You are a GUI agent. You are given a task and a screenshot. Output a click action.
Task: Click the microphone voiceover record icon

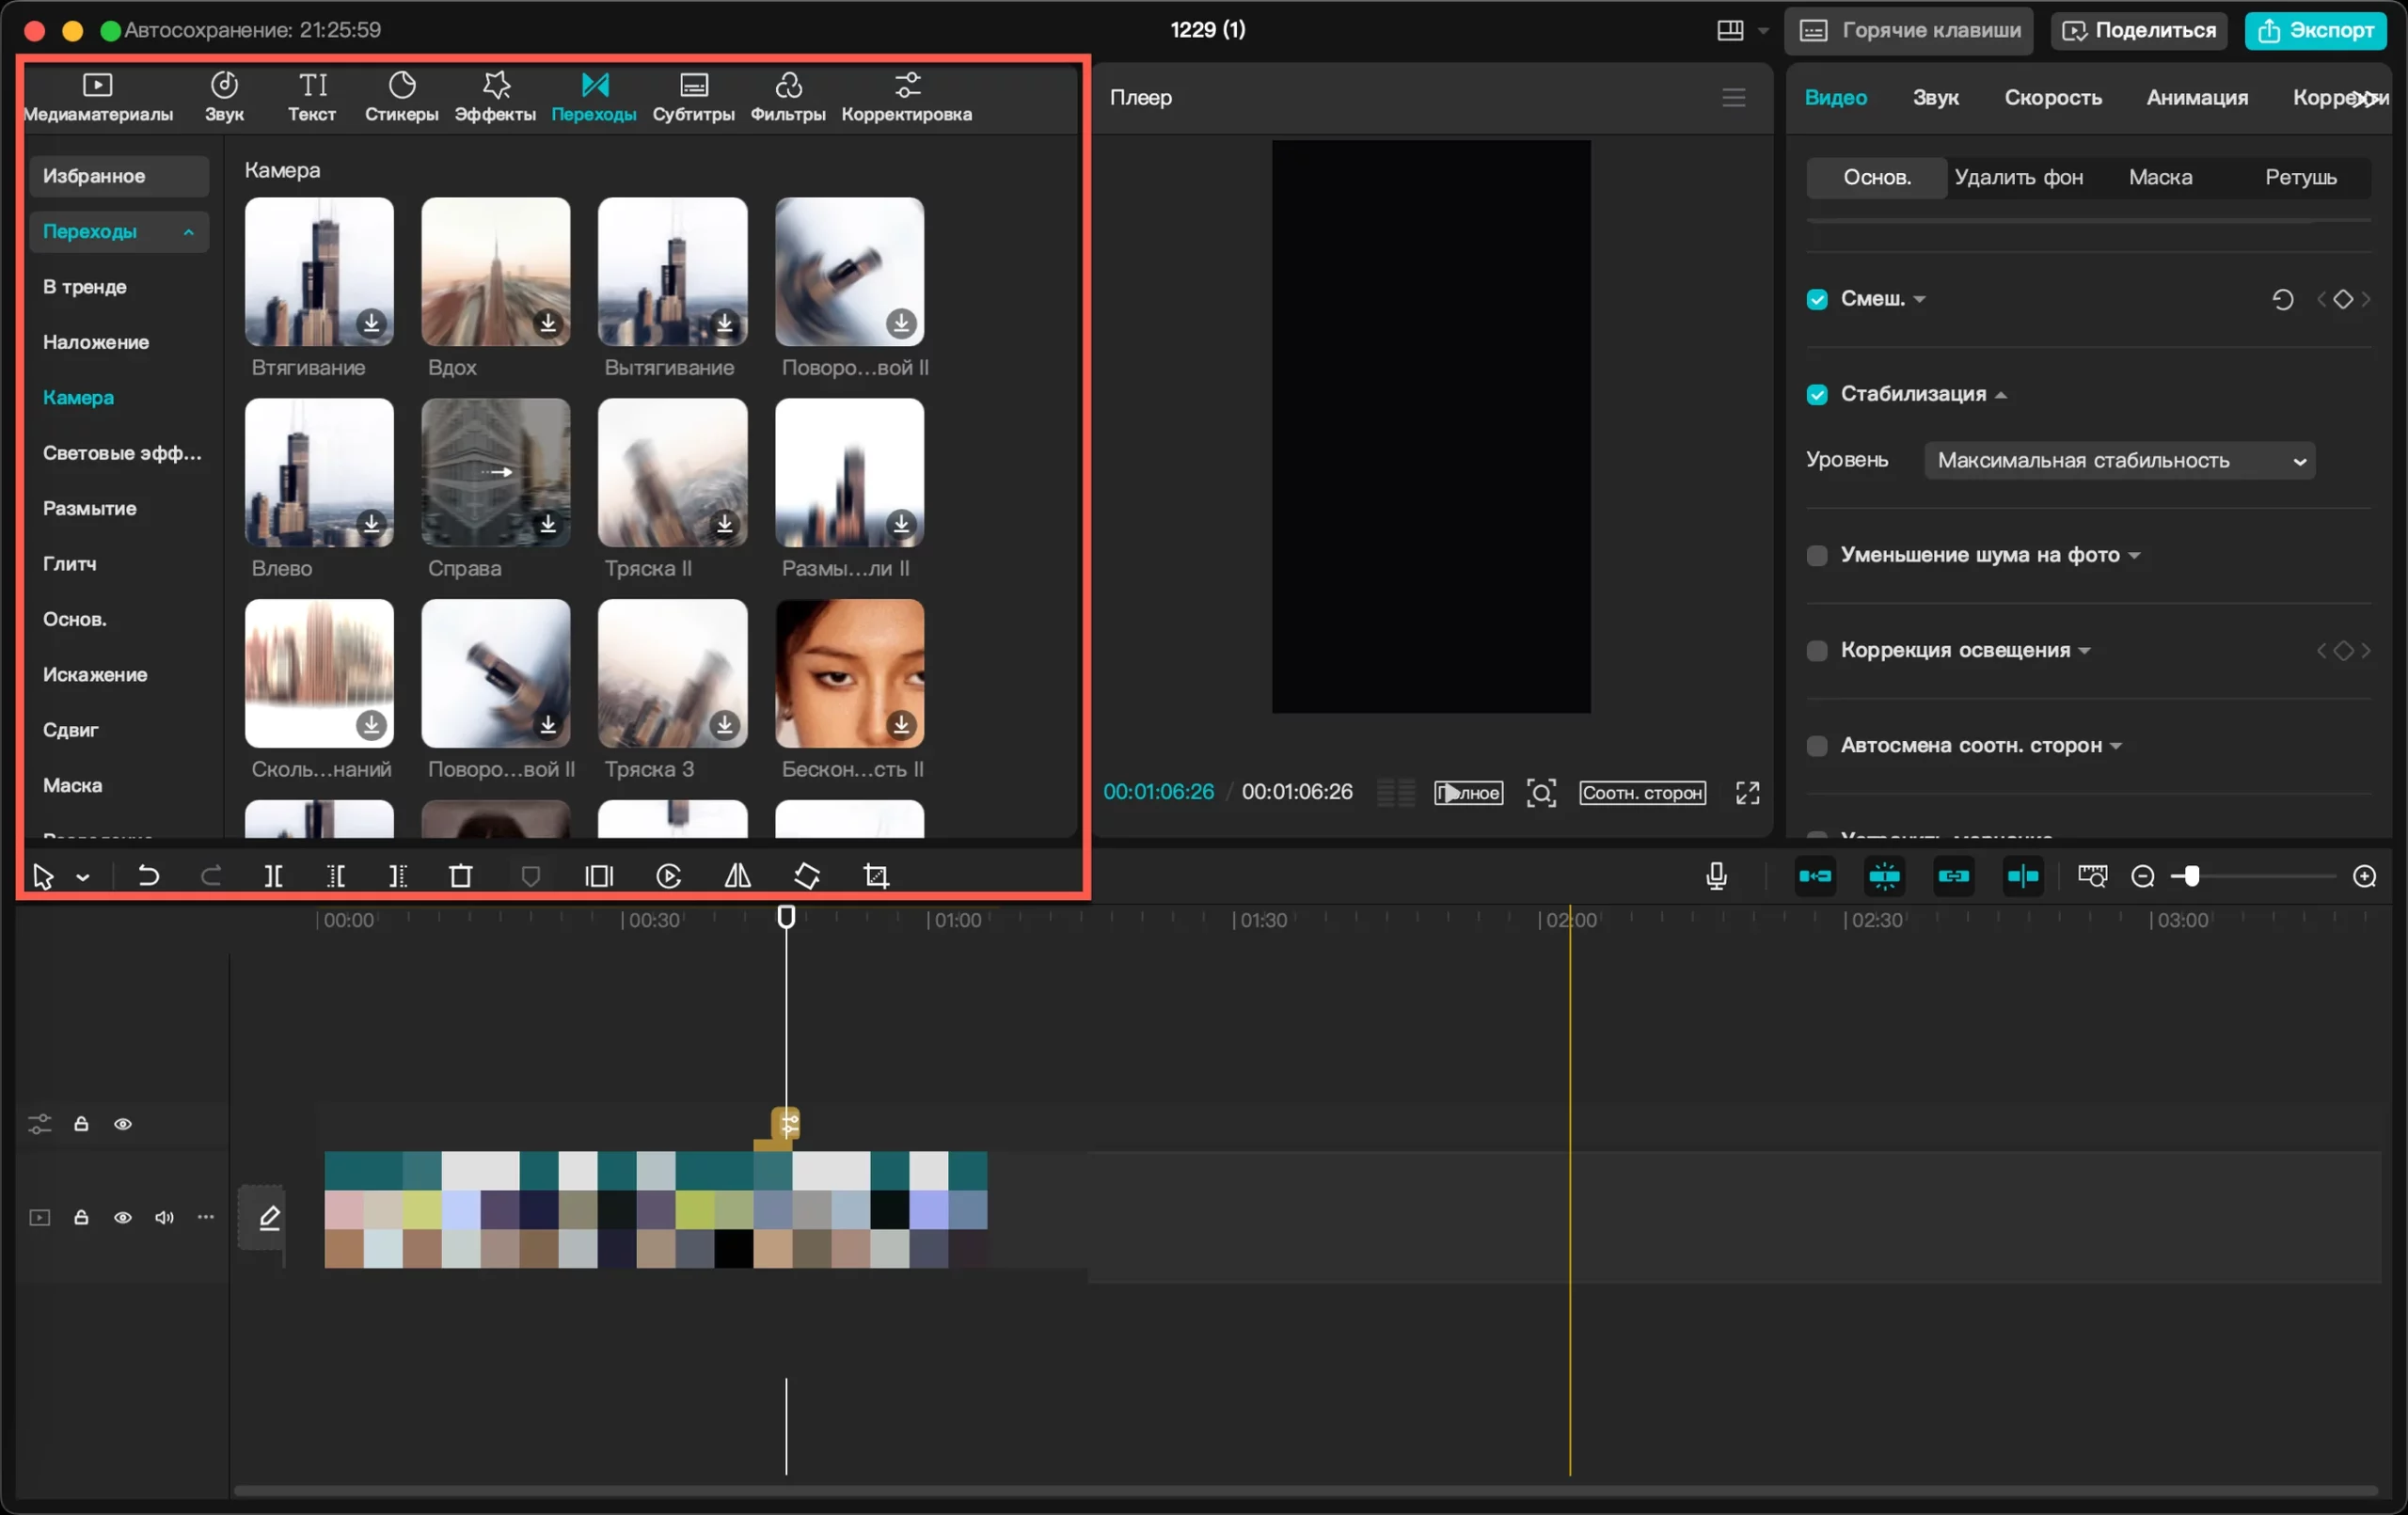click(x=1716, y=876)
